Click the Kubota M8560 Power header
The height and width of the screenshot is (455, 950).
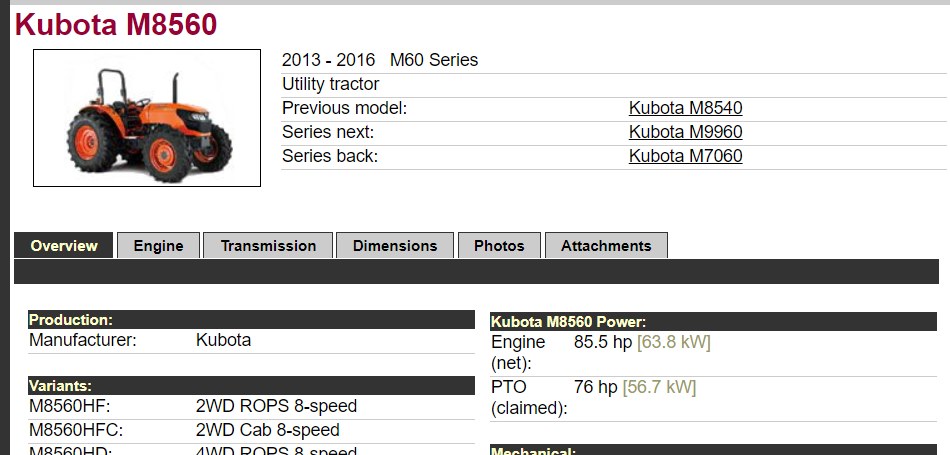click(x=713, y=322)
